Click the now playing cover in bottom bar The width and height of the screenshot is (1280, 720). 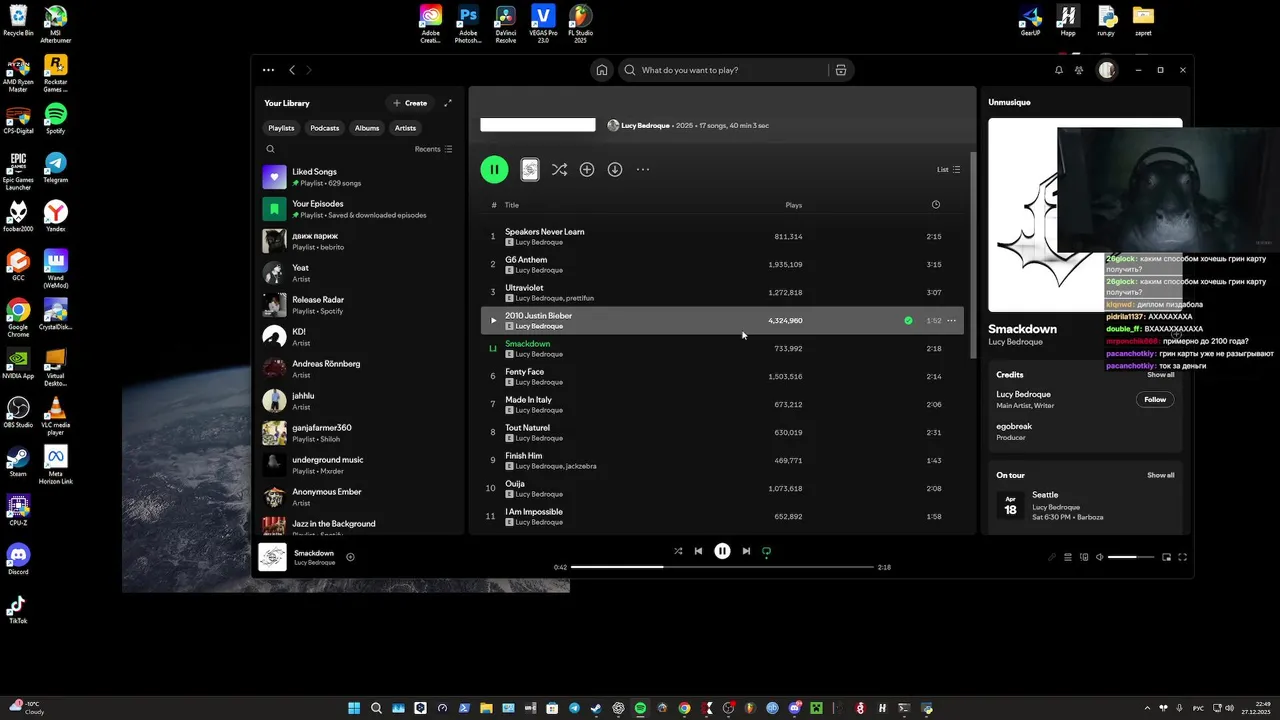(x=272, y=557)
